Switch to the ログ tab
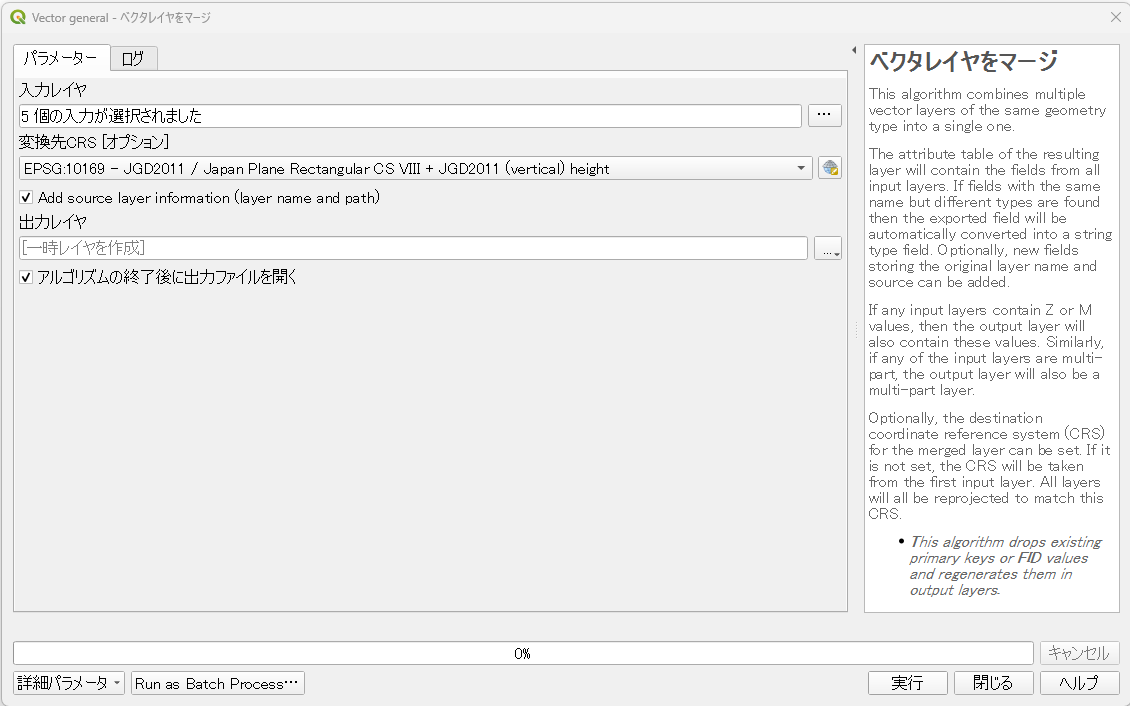 click(x=133, y=58)
